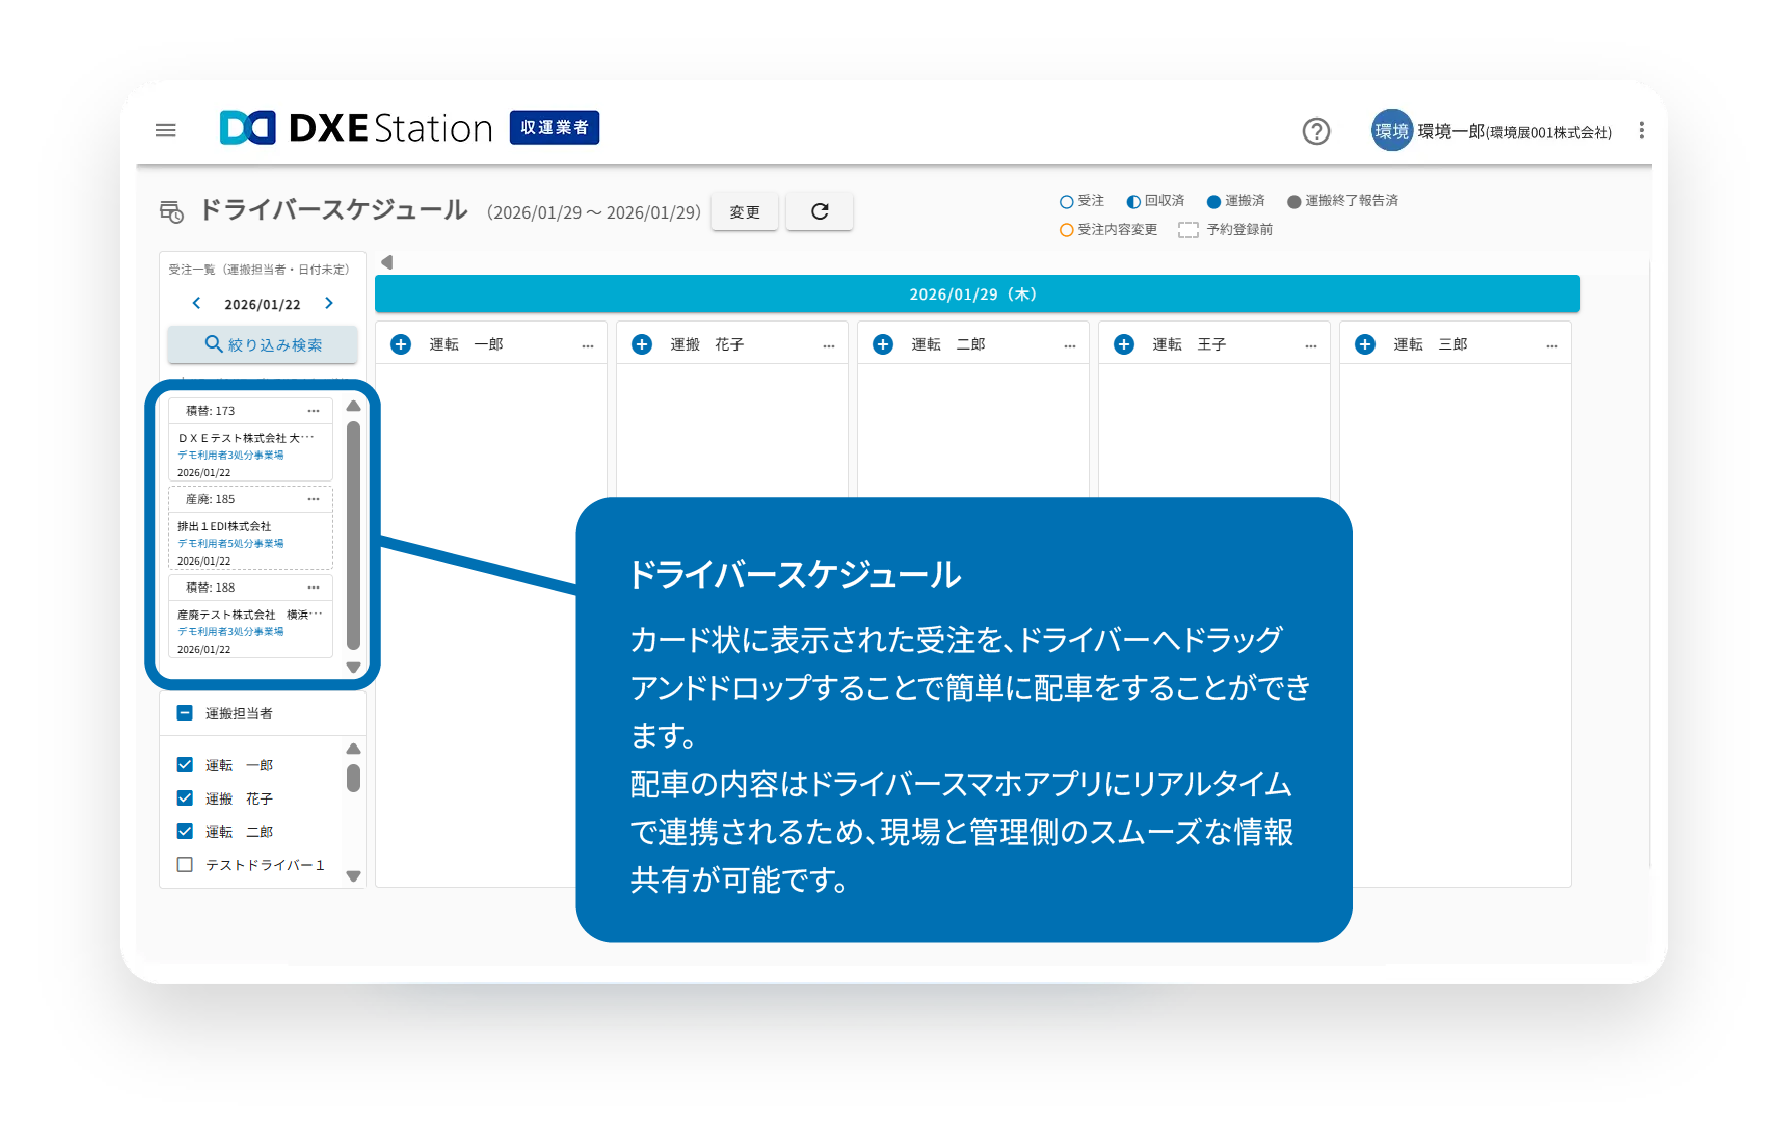
Task: Click the down arrow of the order list scrollbar
Action: coord(352,665)
